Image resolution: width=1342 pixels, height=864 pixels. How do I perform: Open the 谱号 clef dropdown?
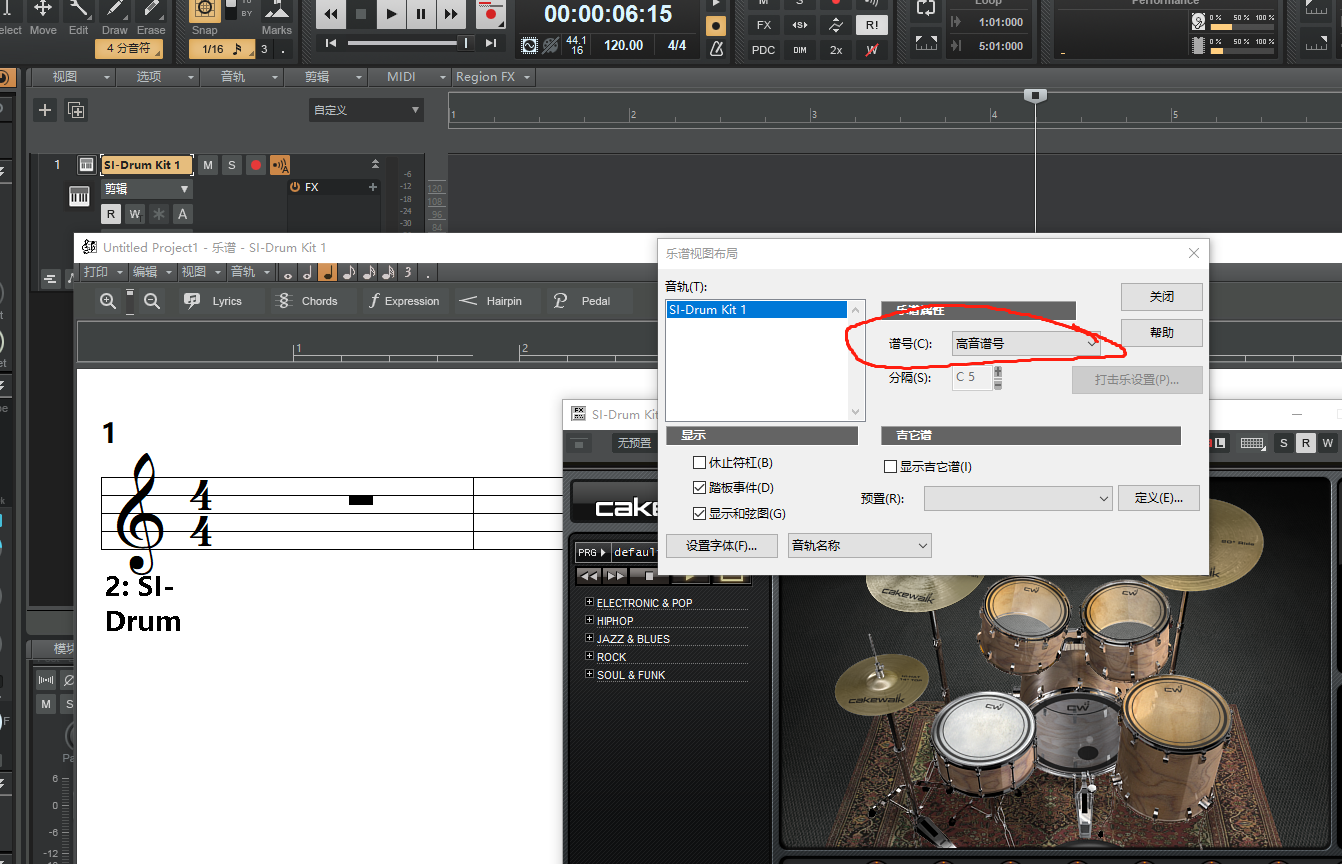pyautogui.click(x=1026, y=343)
